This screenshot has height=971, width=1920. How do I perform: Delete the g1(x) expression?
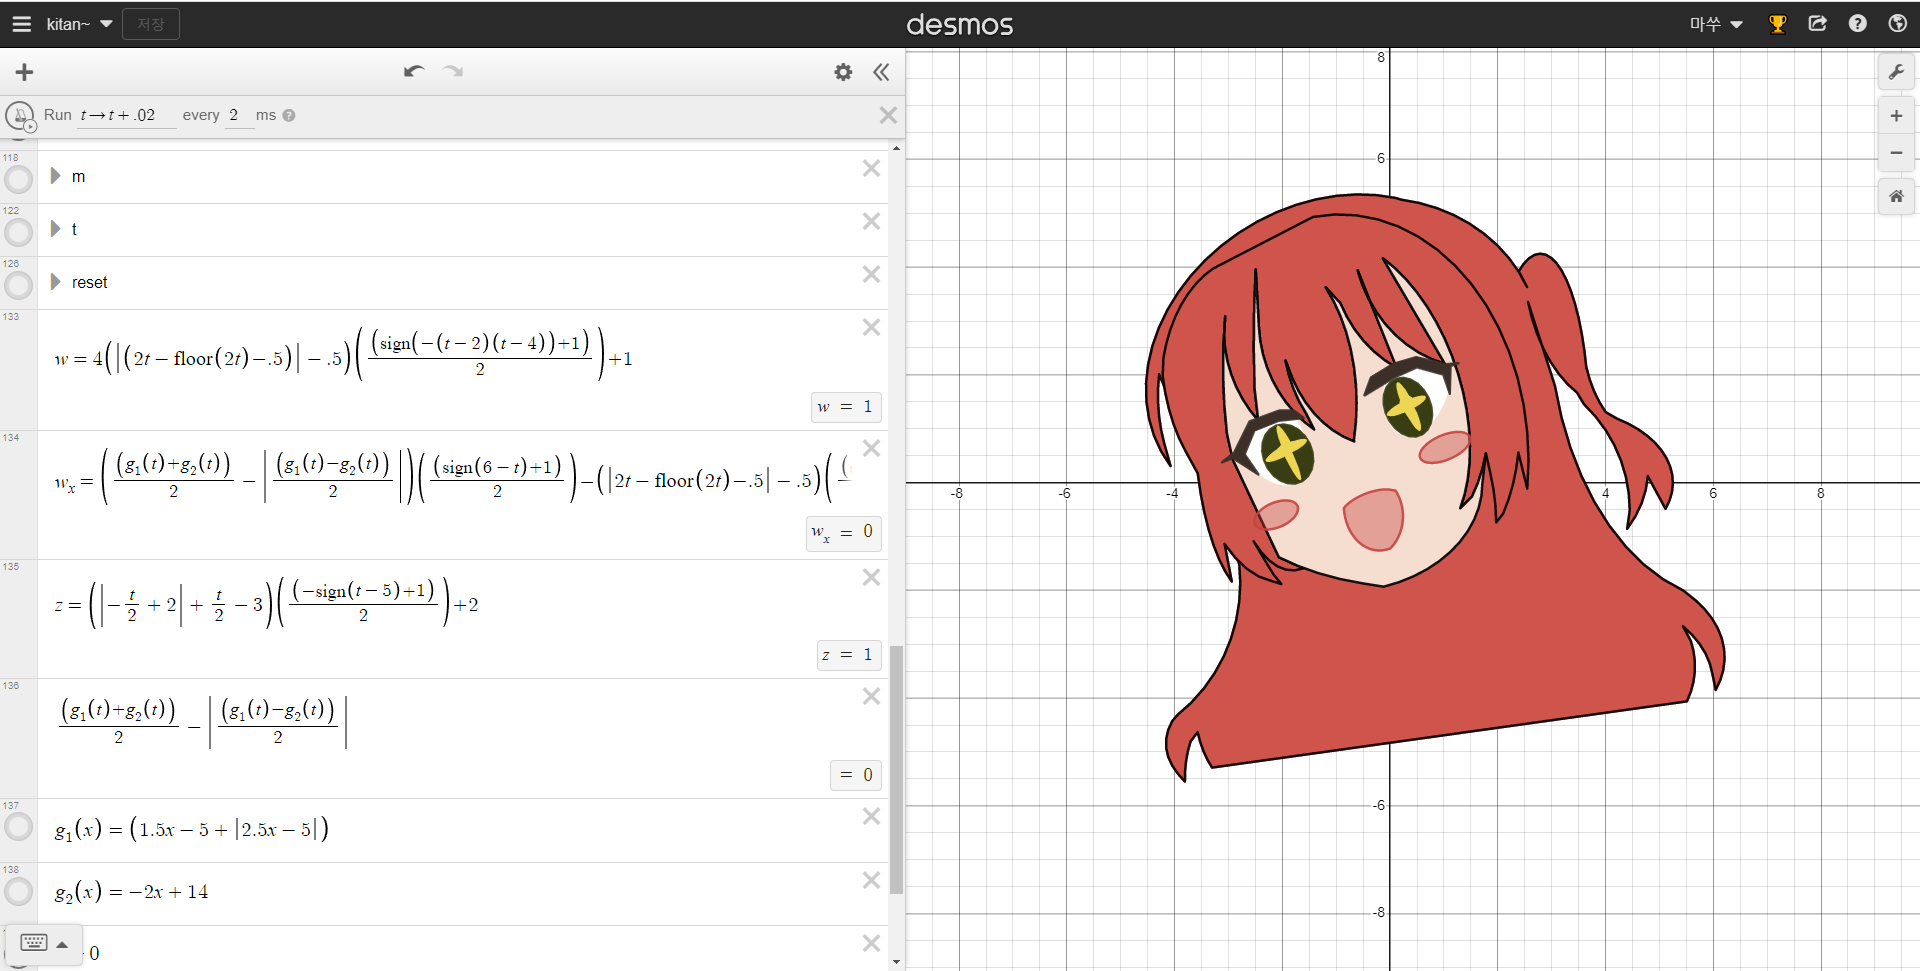click(871, 817)
